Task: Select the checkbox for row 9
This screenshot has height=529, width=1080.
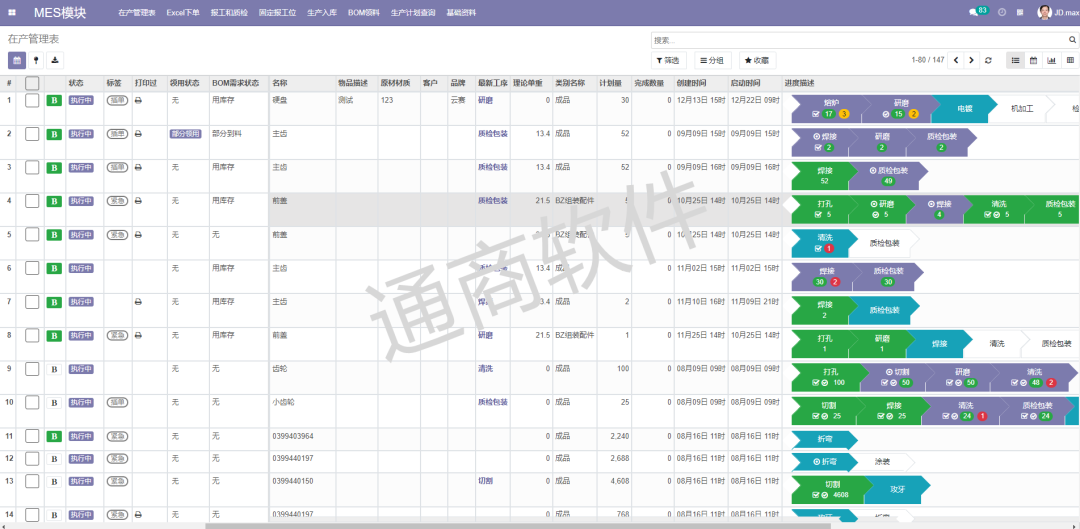Action: (x=32, y=369)
